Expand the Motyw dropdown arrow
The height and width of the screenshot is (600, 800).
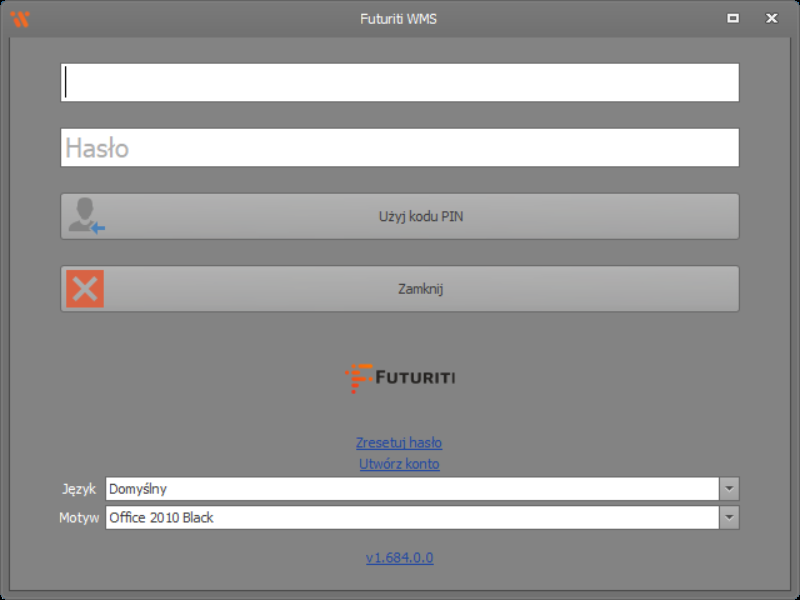point(729,518)
